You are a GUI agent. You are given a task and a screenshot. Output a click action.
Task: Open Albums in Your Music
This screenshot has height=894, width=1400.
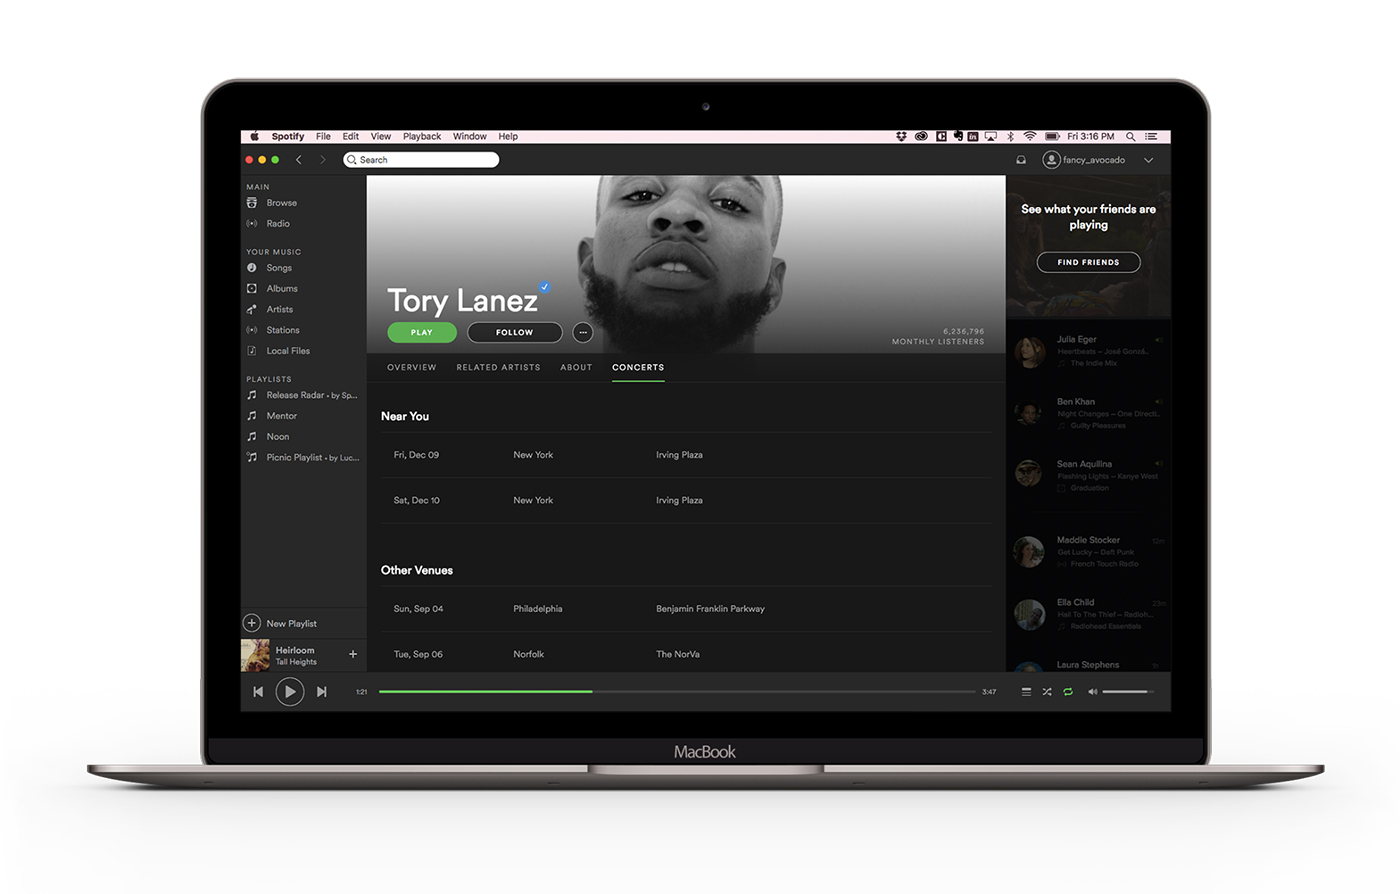tap(281, 289)
